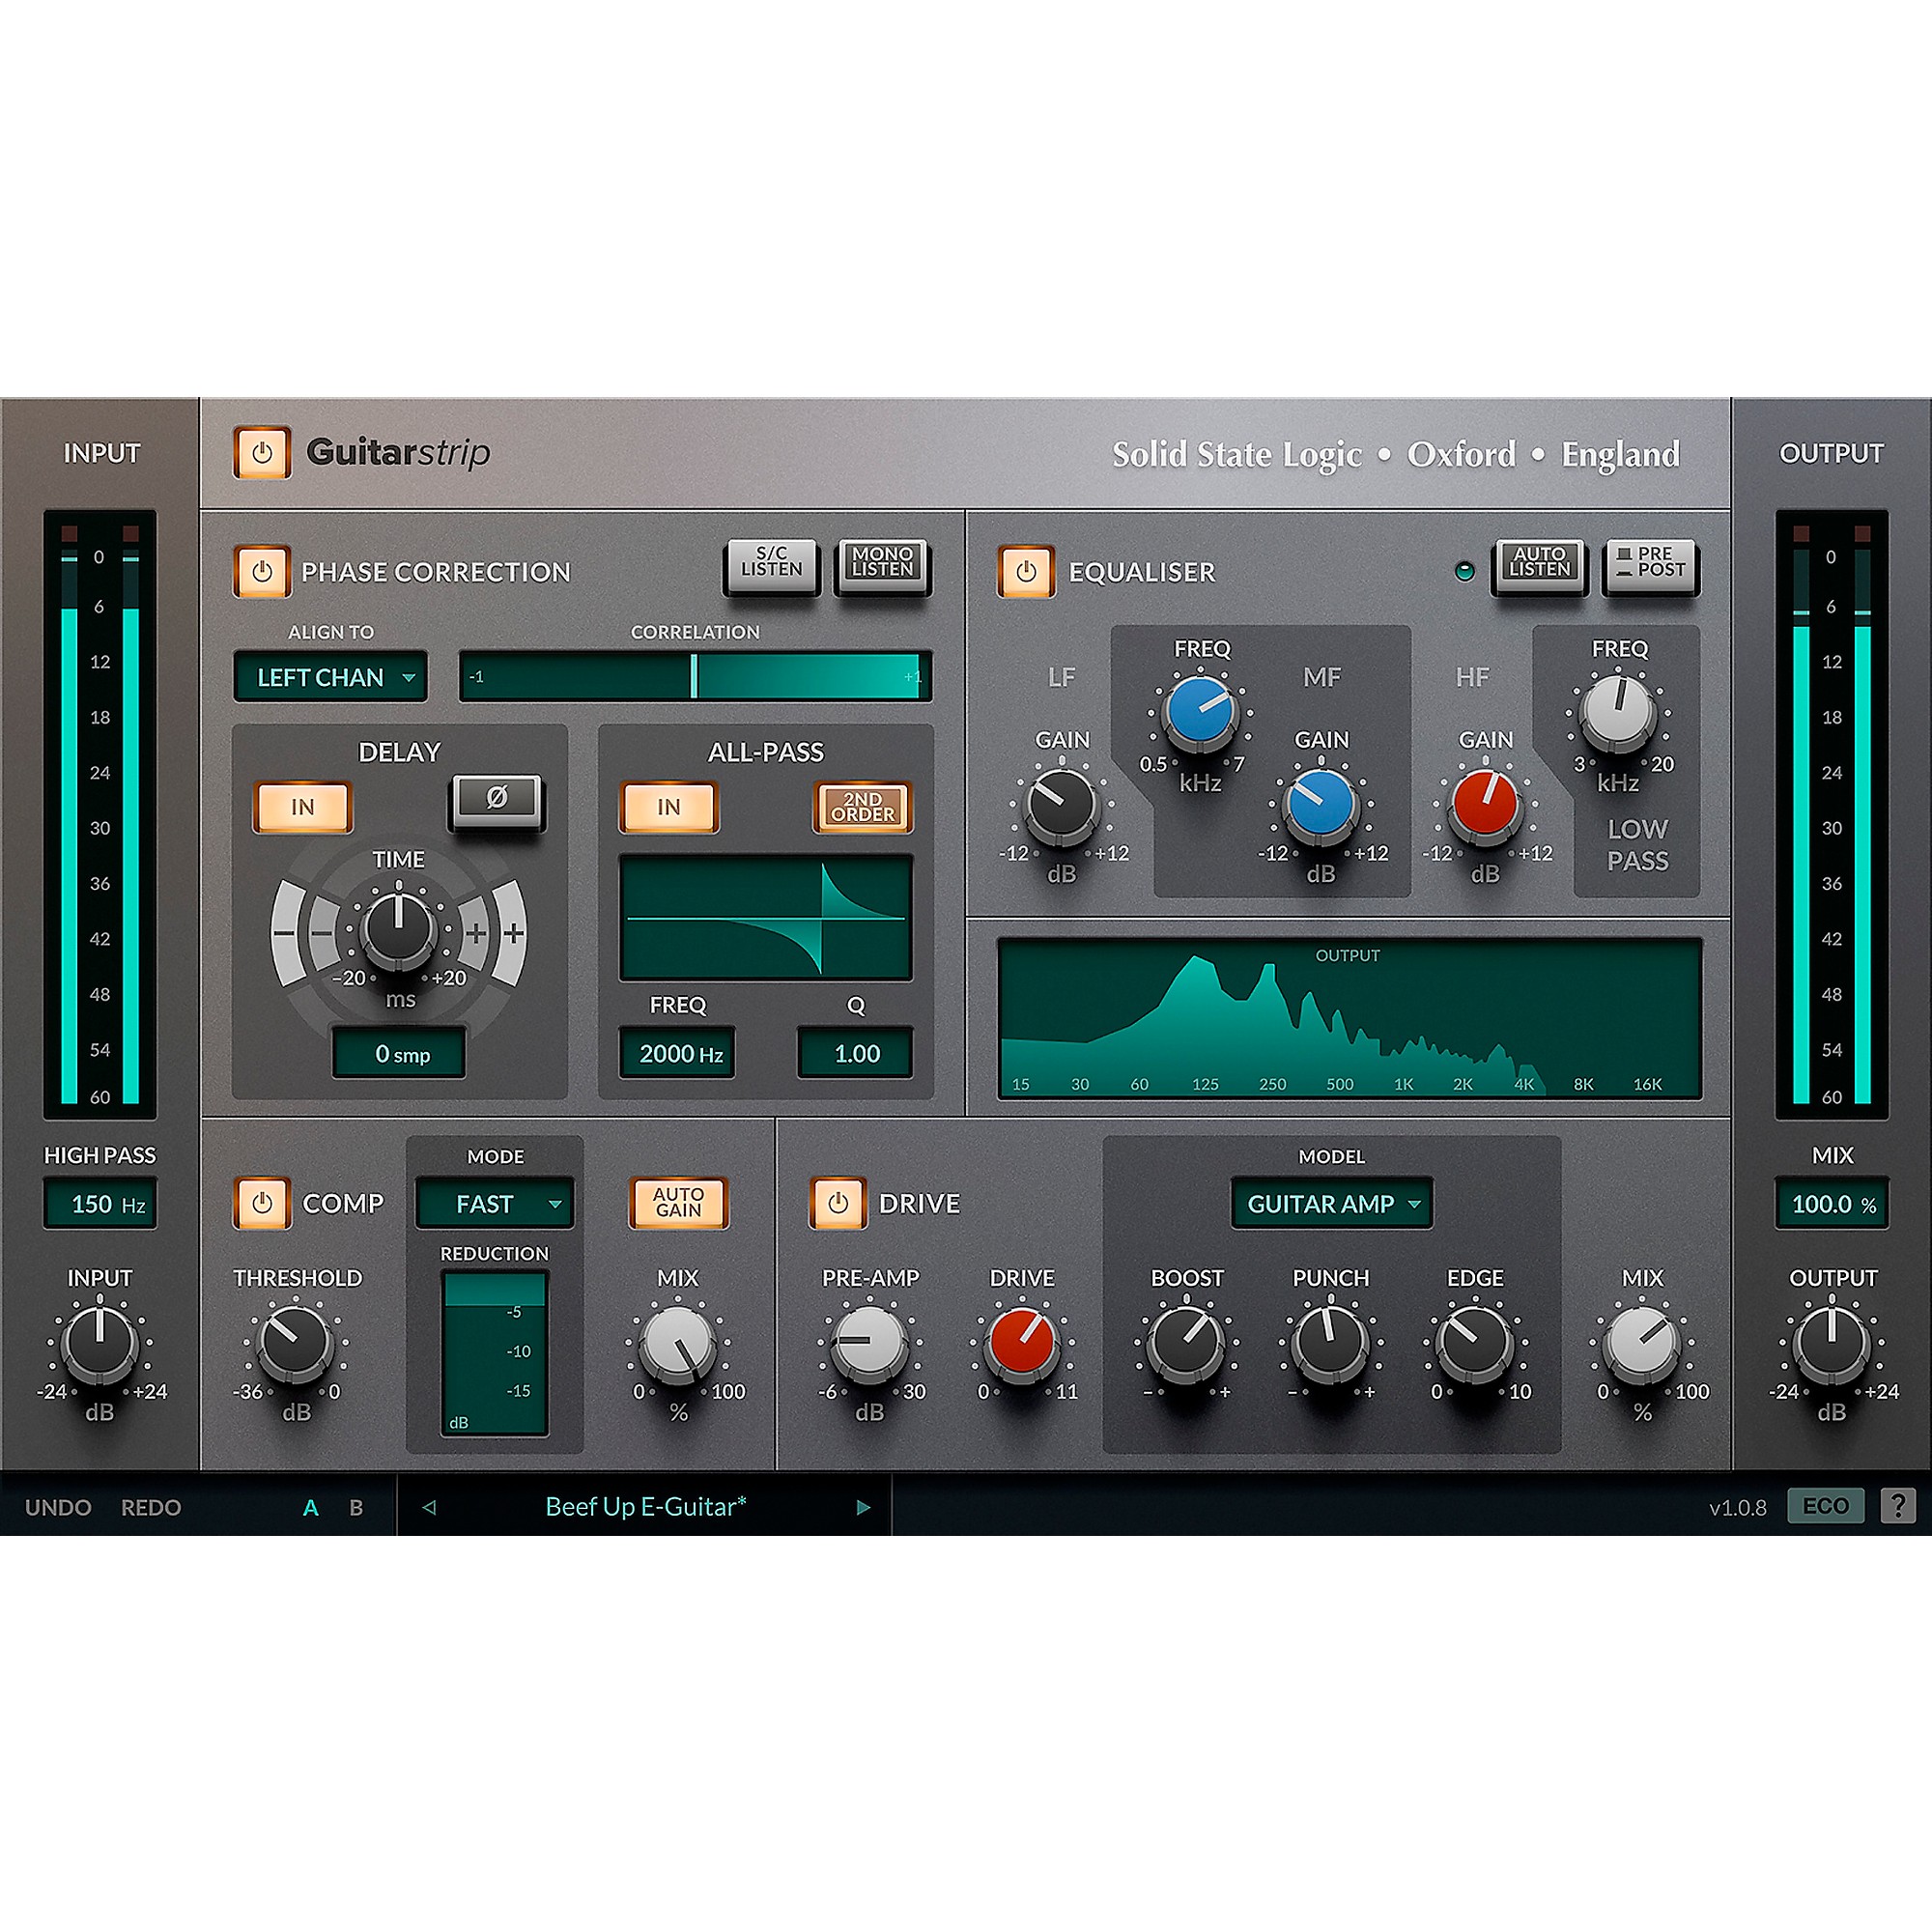Click the Output spectrum analyser display
1932x1932 pixels.
[x=1350, y=1018]
